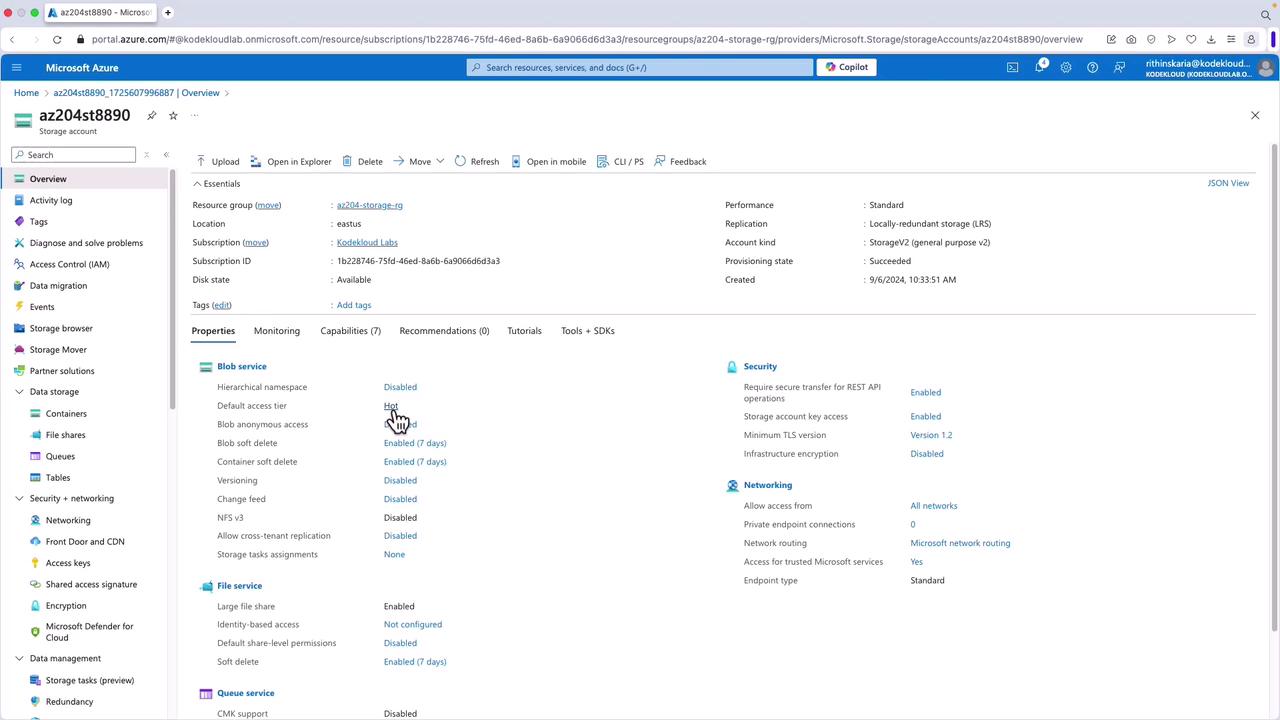Go to Partner solutions
Viewport: 1280px width, 720px height.
click(x=62, y=371)
